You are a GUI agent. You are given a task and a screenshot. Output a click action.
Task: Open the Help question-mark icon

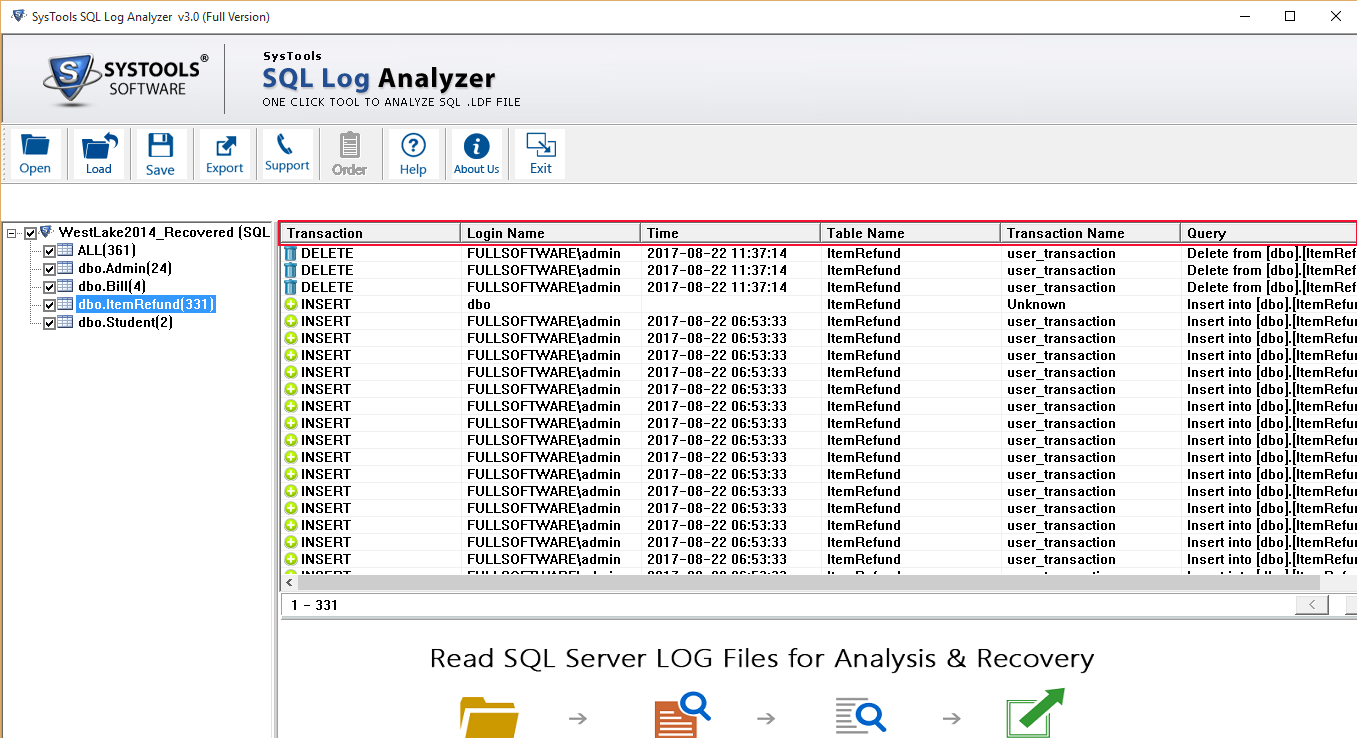pos(413,154)
